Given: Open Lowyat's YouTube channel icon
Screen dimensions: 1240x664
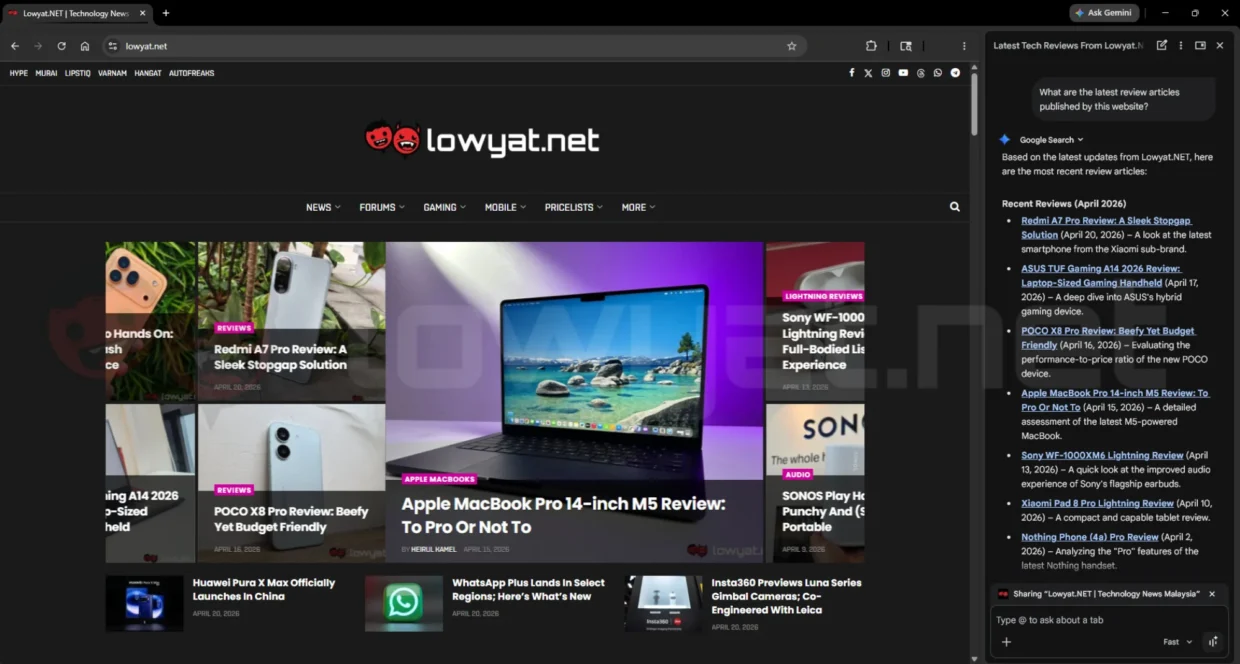Looking at the screenshot, I should pyautogui.click(x=903, y=72).
